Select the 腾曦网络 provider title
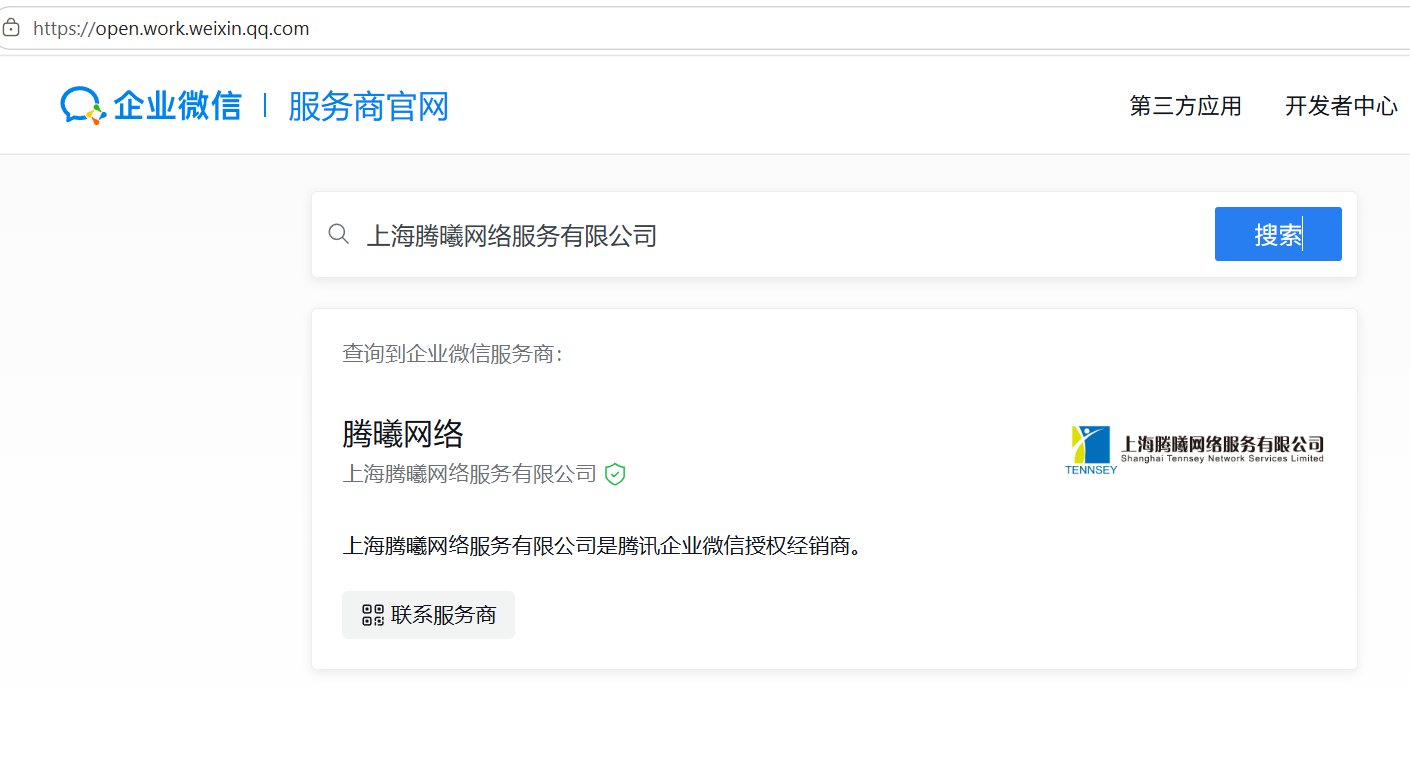The height and width of the screenshot is (775, 1410). point(403,434)
